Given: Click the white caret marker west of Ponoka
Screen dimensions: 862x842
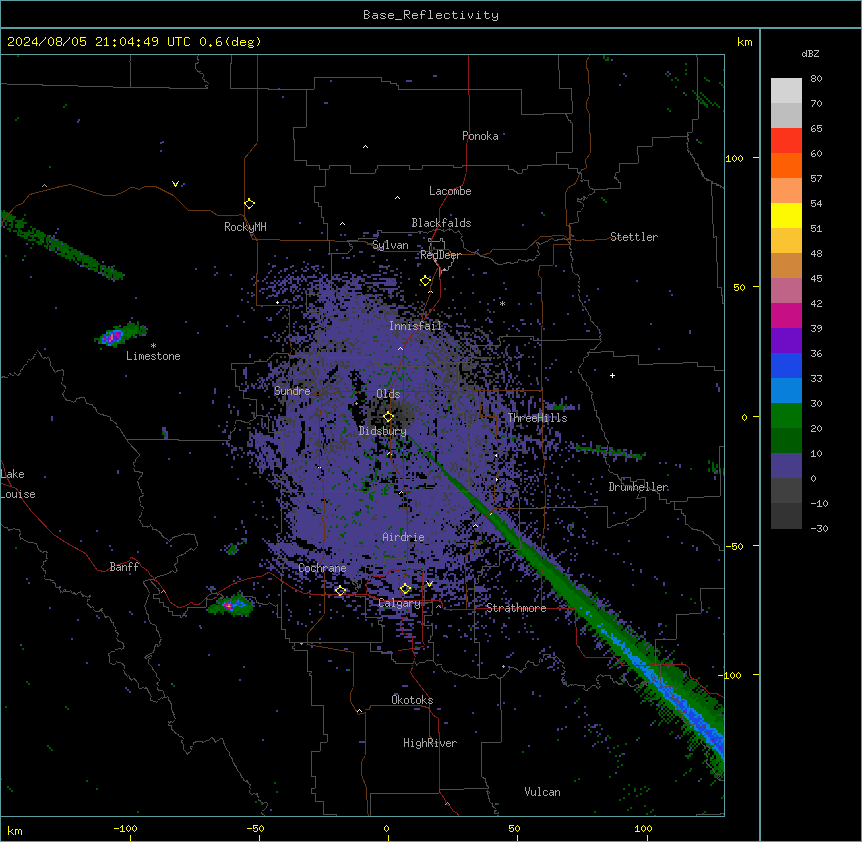Looking at the screenshot, I should [x=365, y=147].
